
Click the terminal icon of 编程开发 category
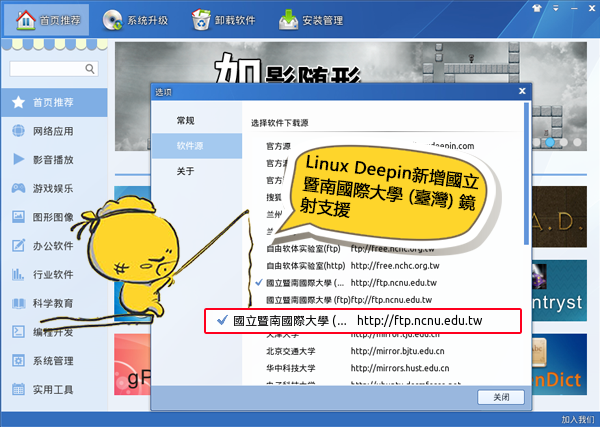[x=18, y=331]
